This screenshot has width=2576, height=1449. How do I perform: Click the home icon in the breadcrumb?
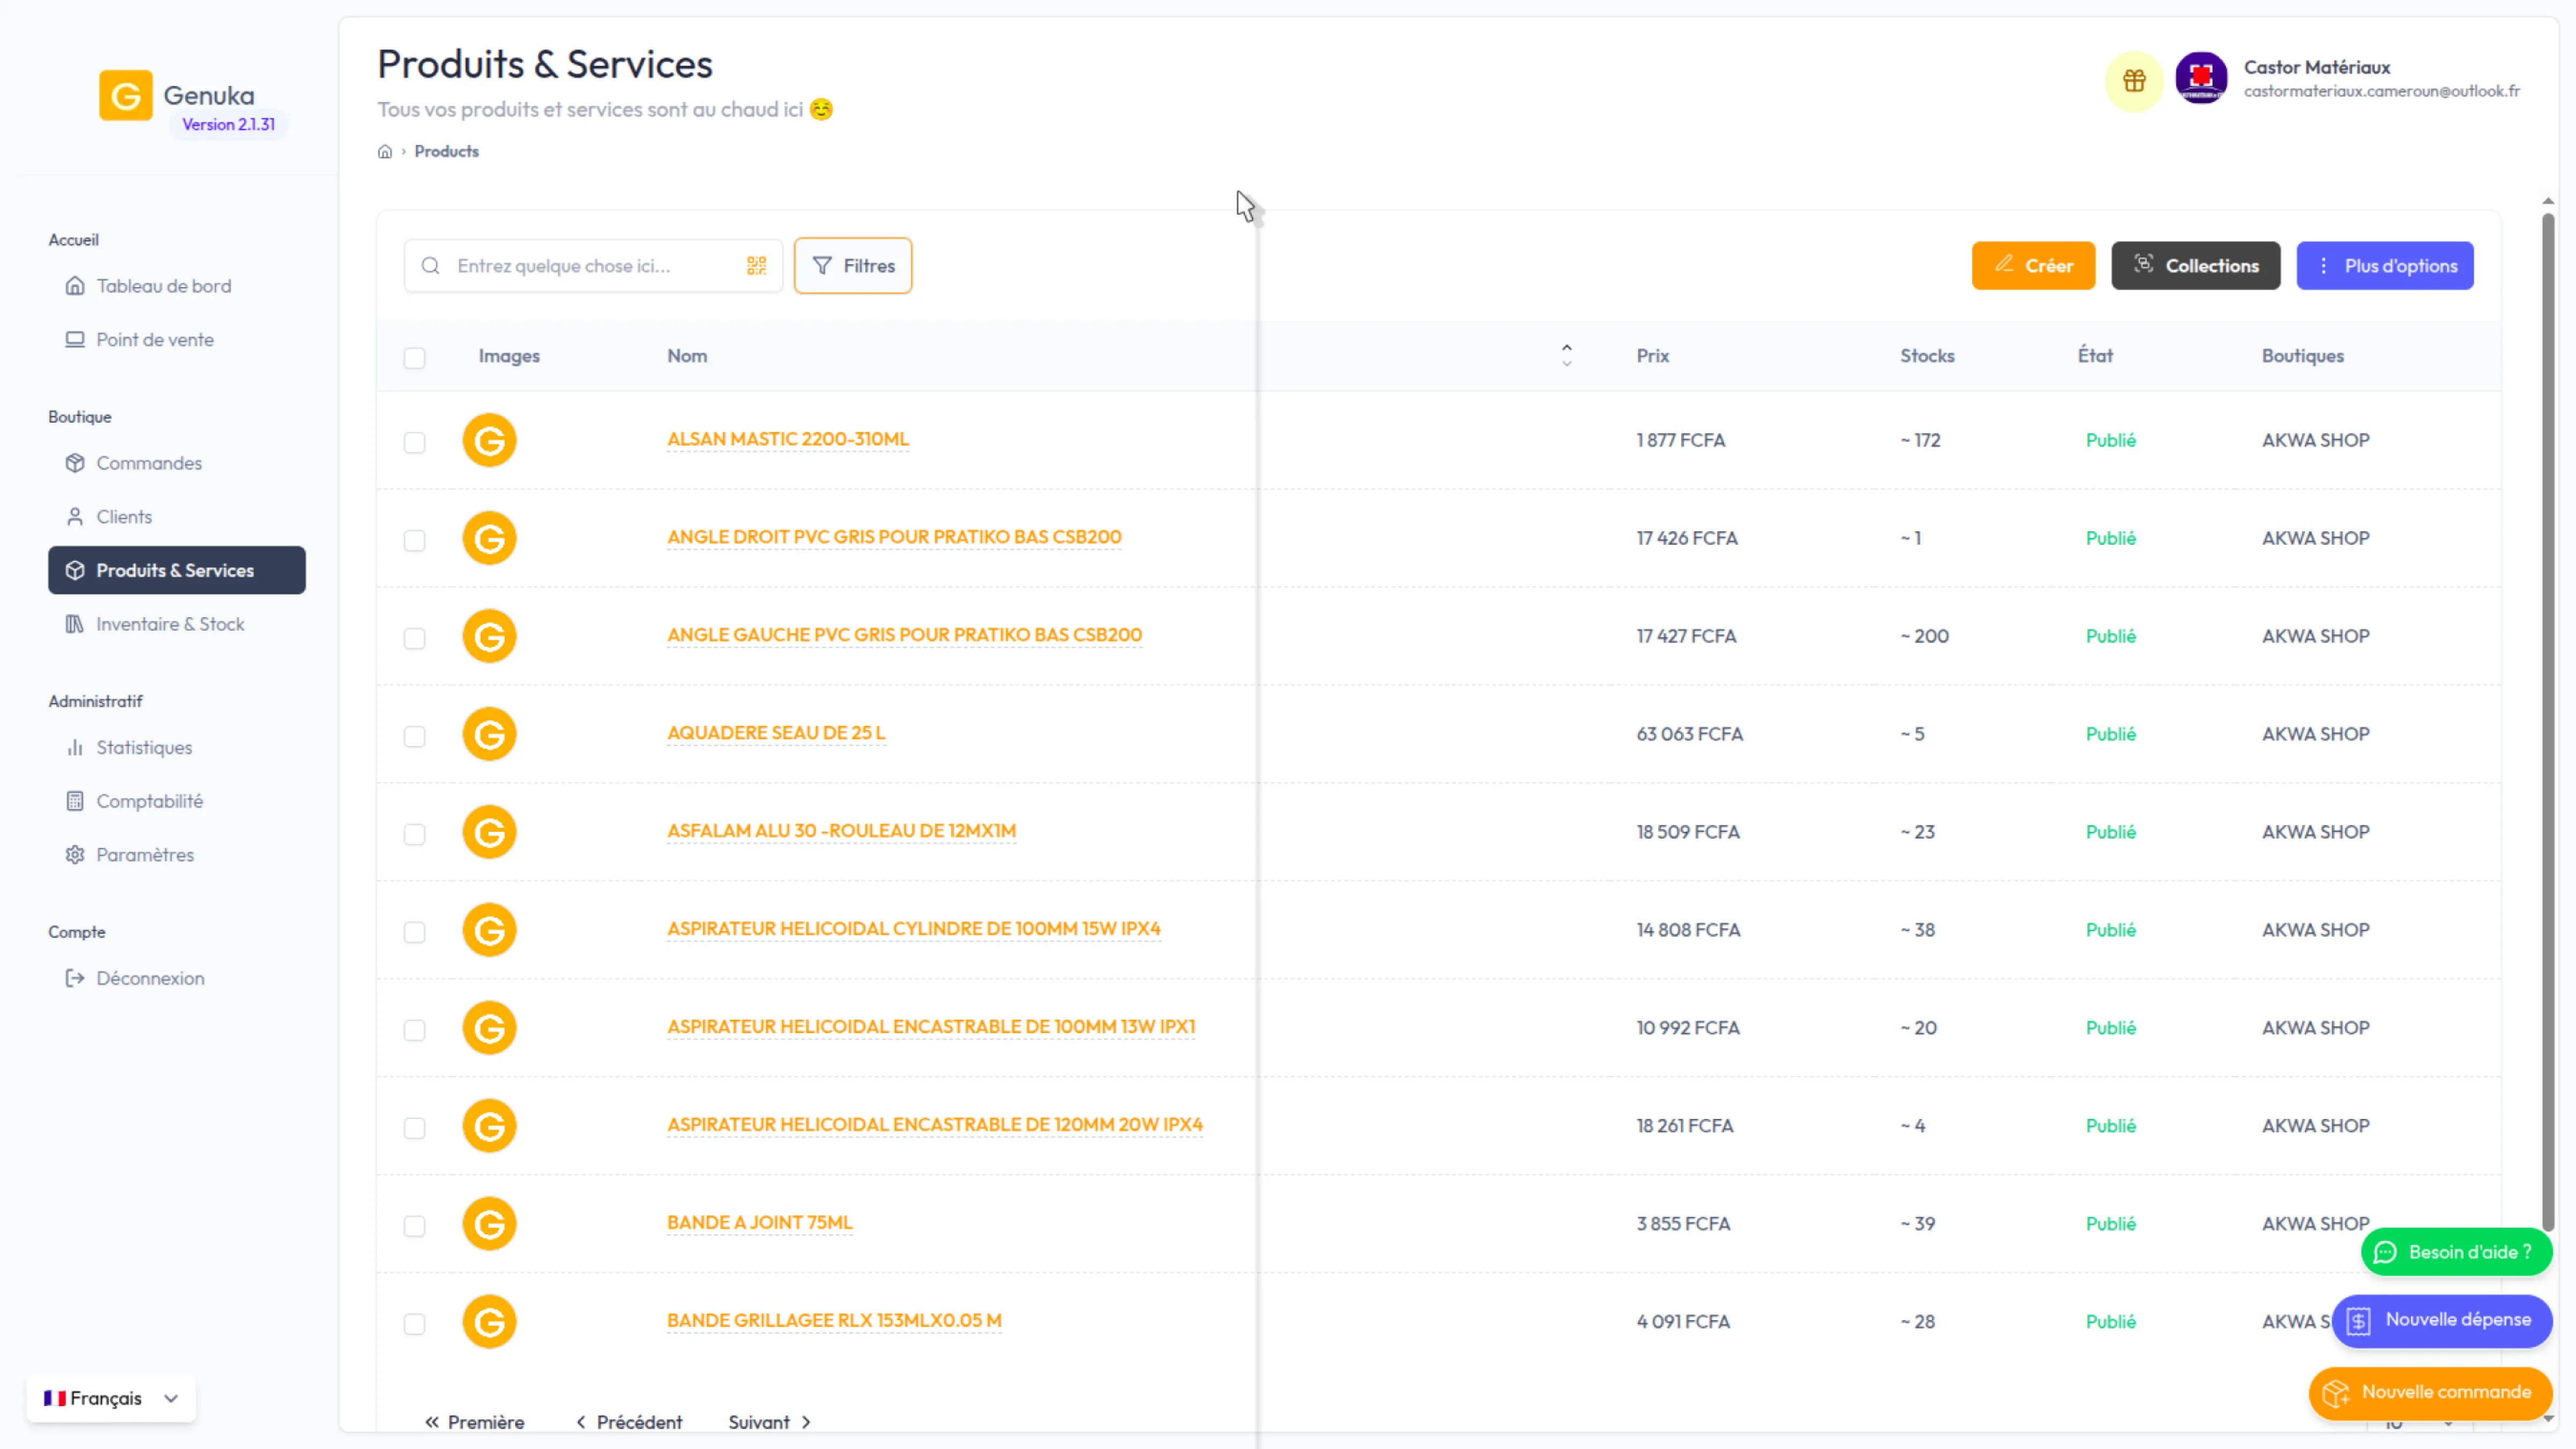(385, 152)
